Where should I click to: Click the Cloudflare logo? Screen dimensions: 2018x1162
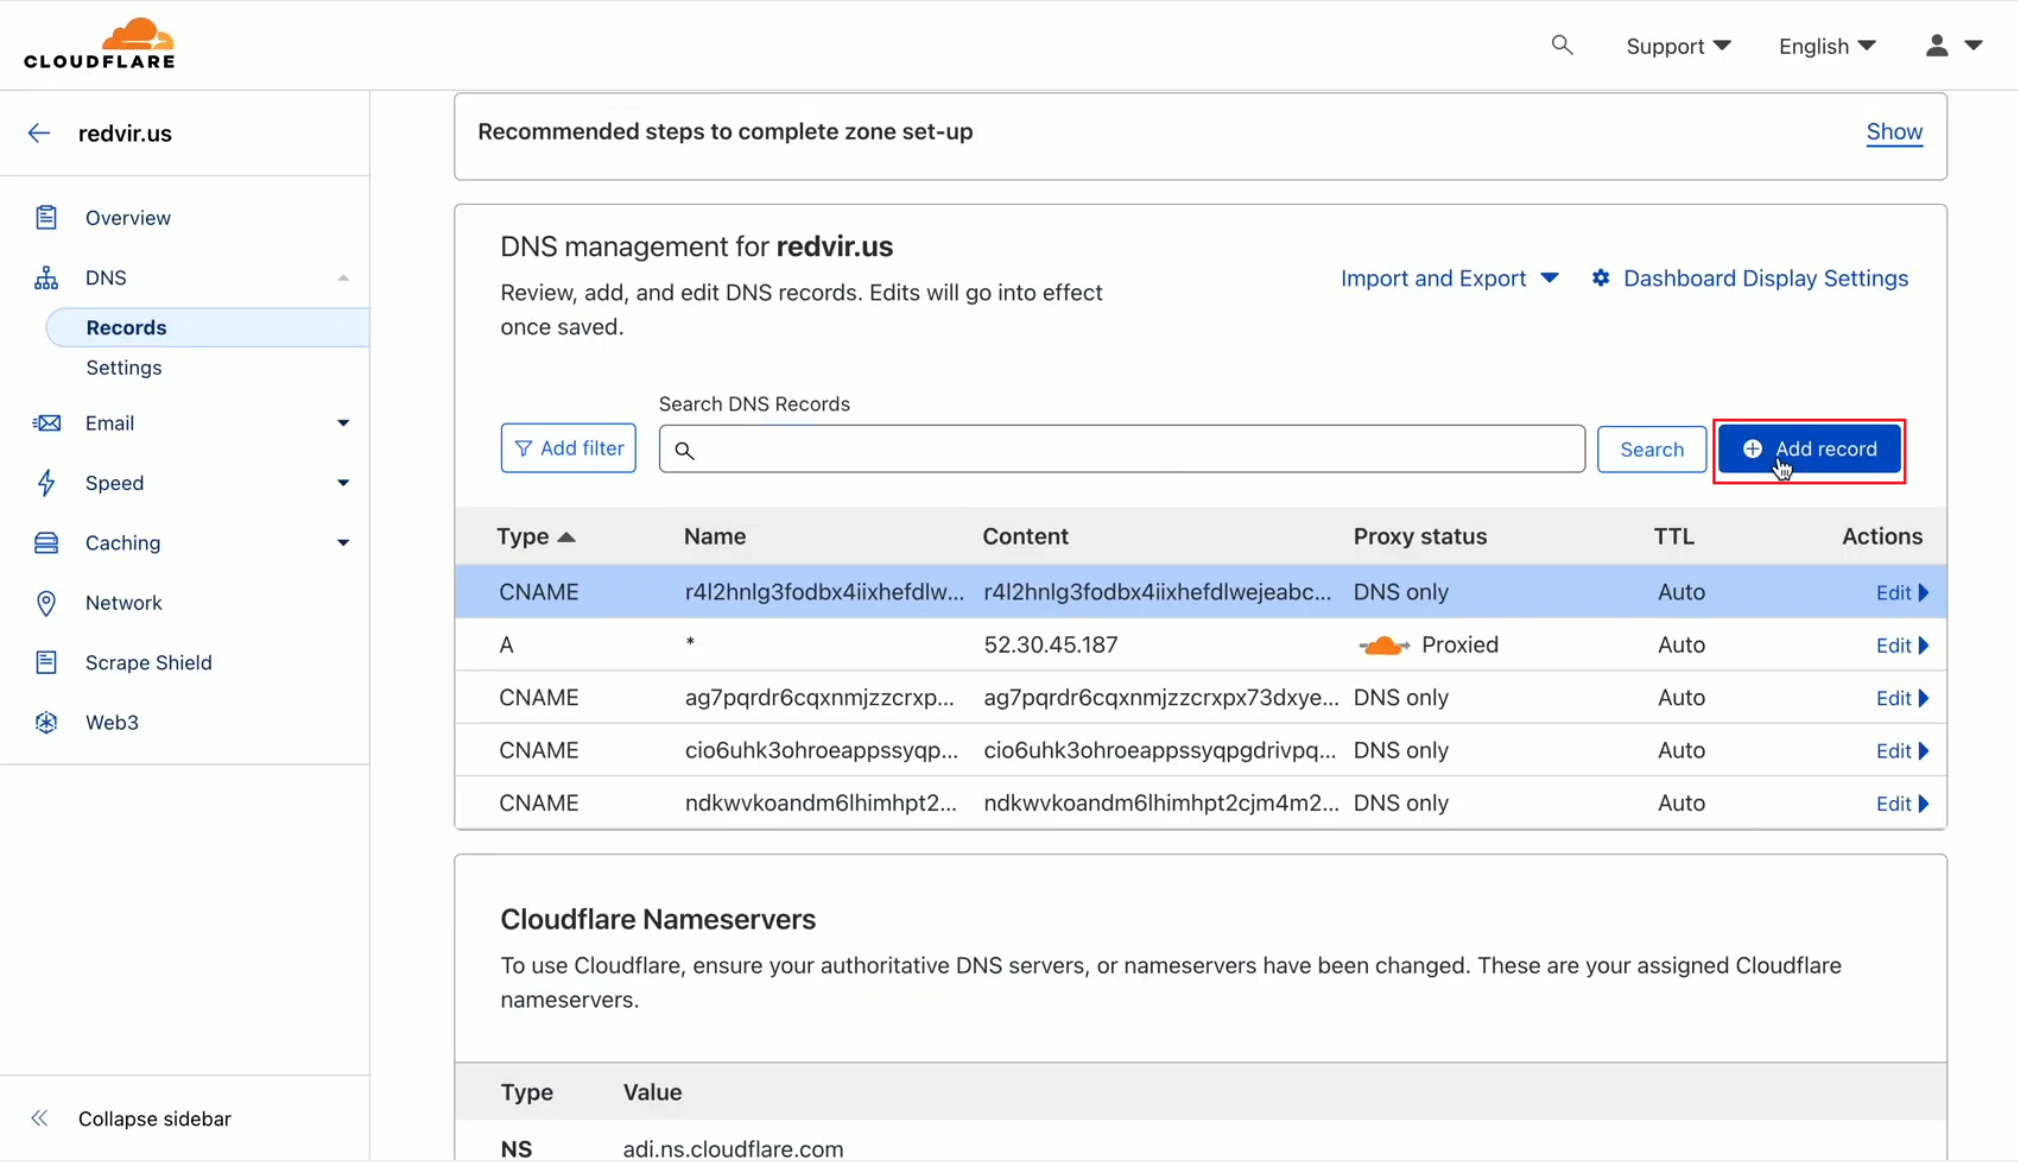coord(99,44)
